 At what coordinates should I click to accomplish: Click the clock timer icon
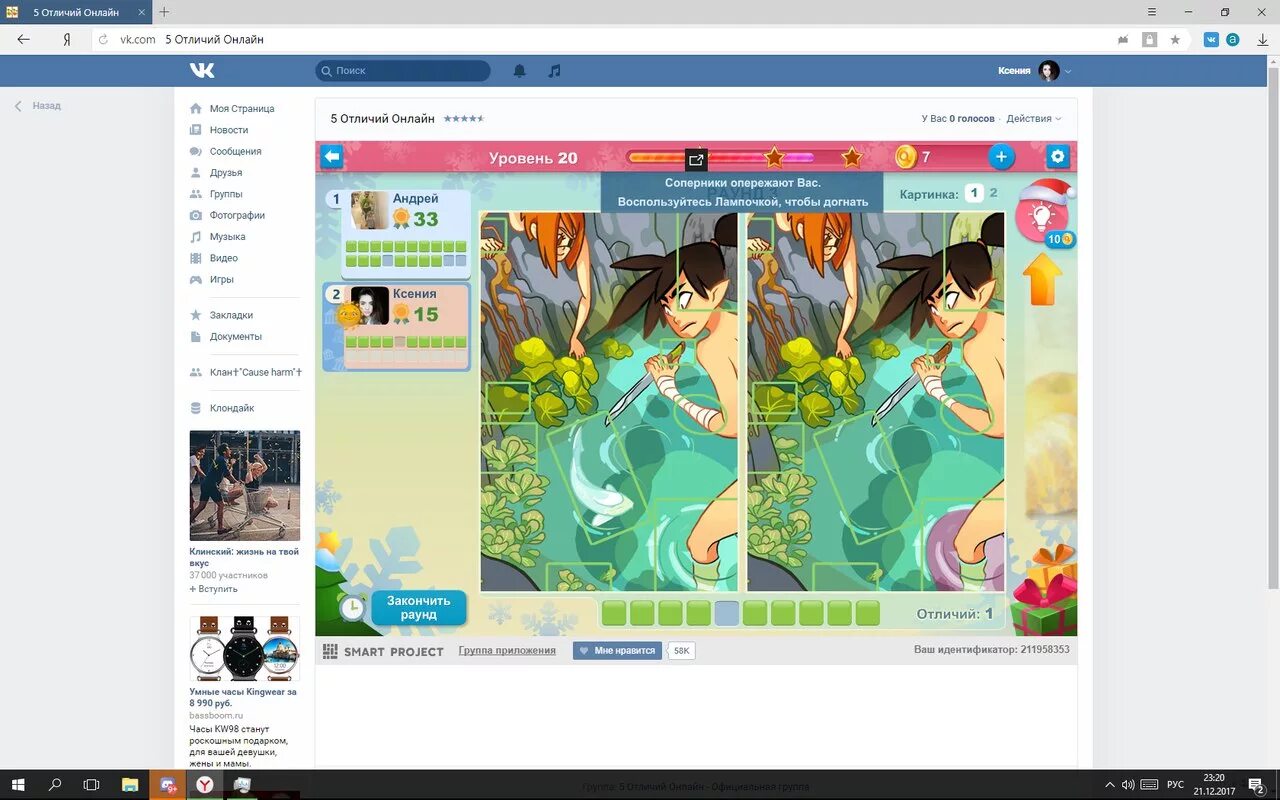(352, 607)
